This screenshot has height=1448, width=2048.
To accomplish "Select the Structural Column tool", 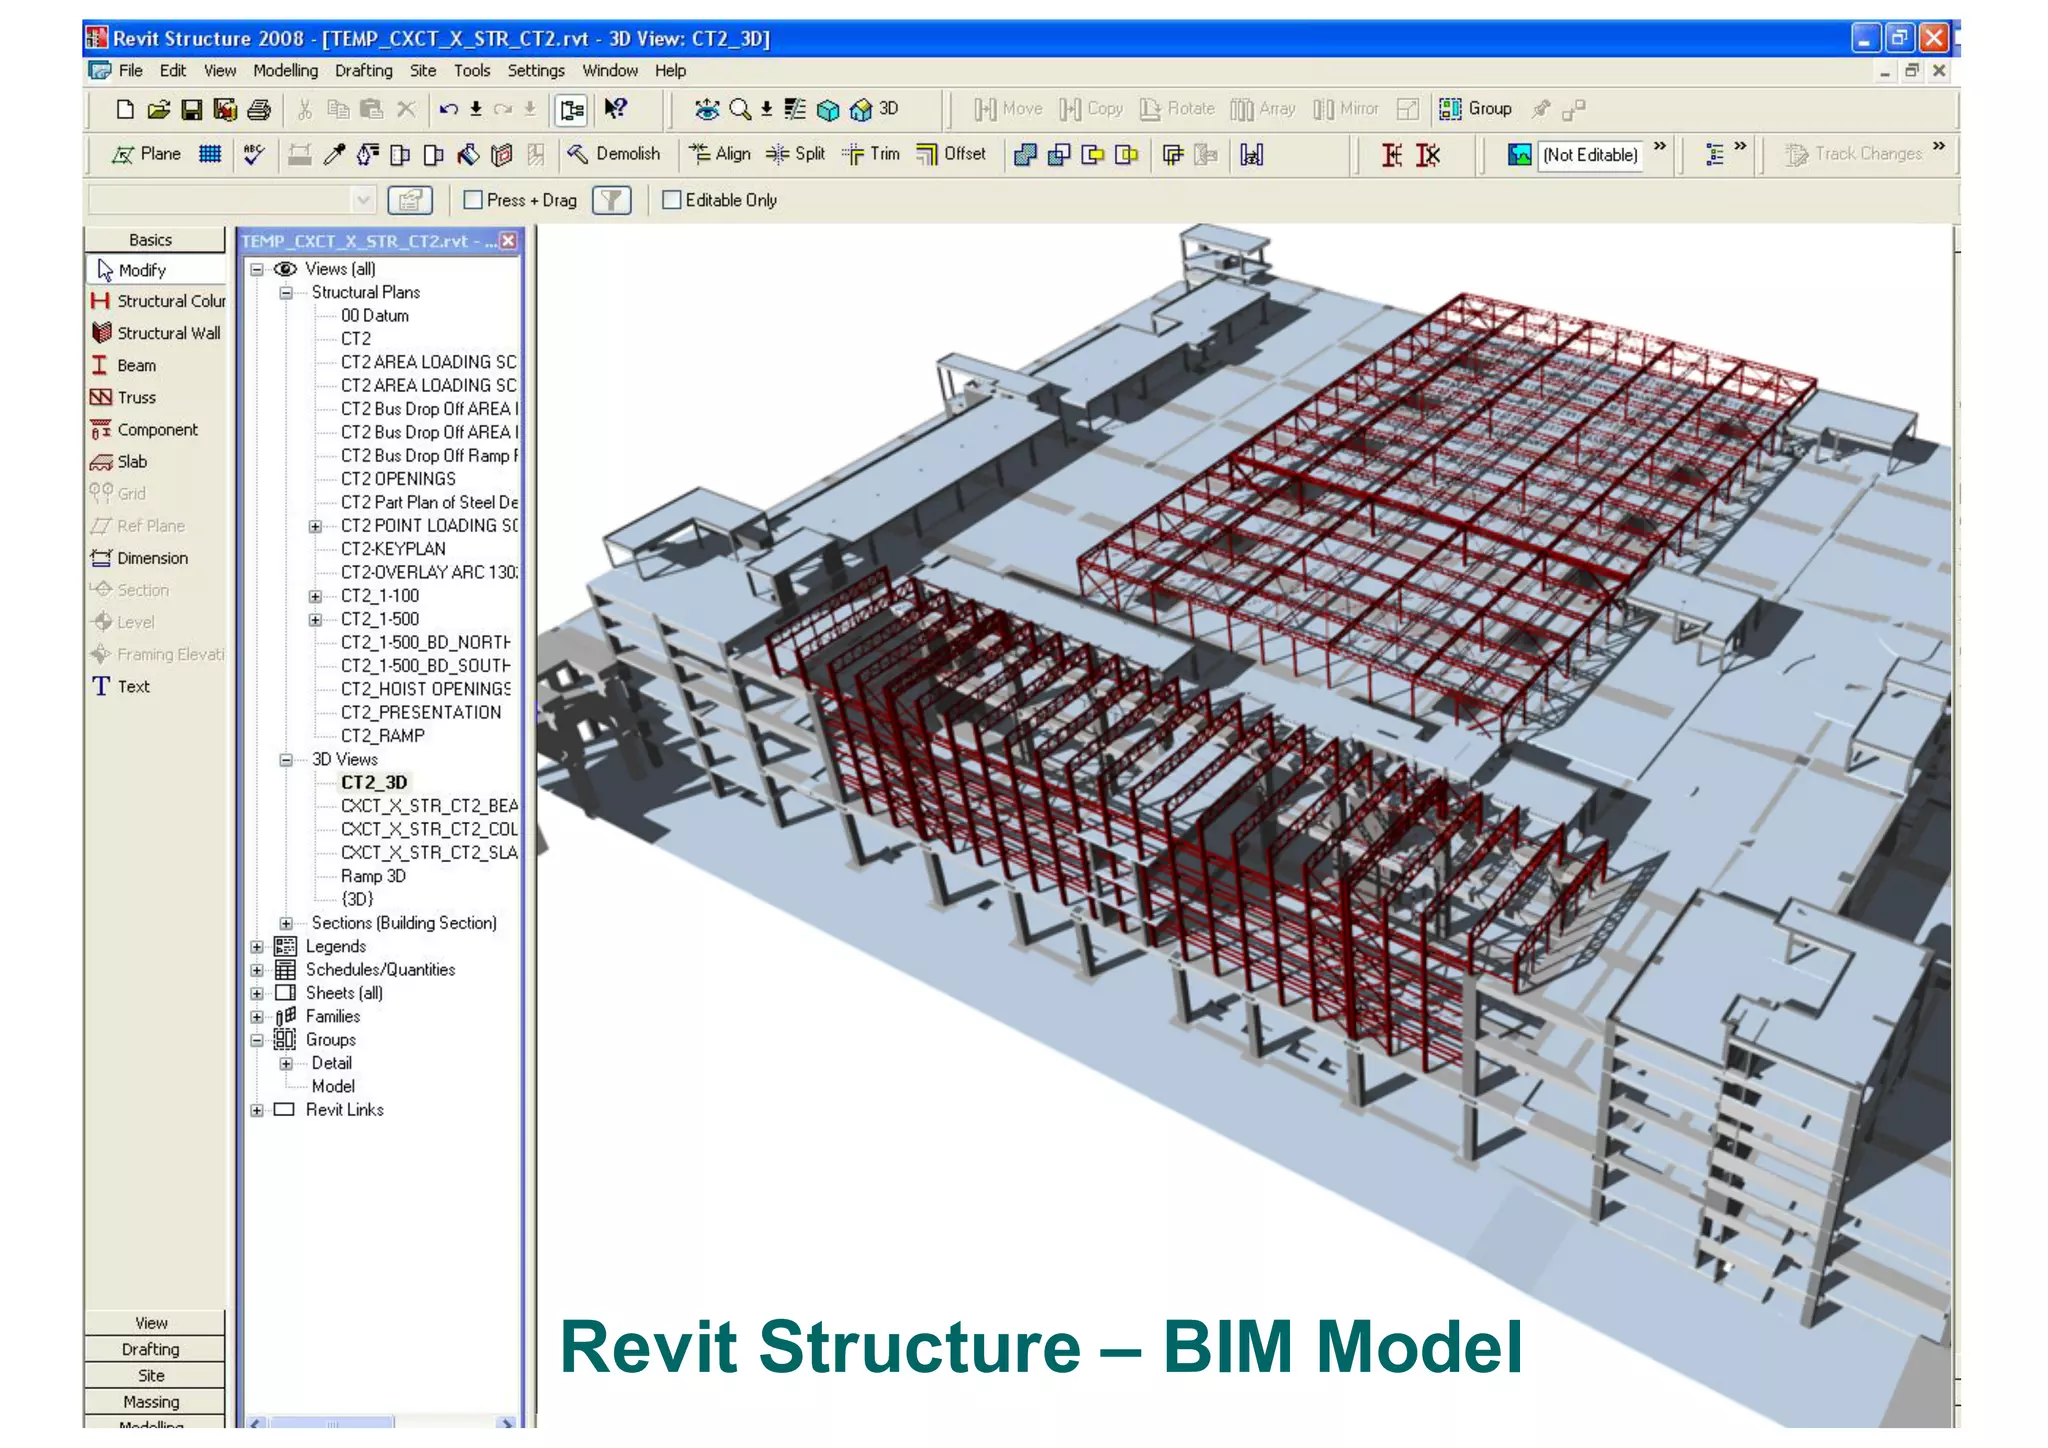I will pos(157,301).
